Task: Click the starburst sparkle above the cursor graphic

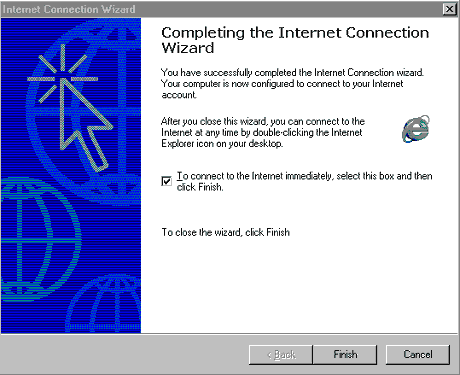Action: 63,74
